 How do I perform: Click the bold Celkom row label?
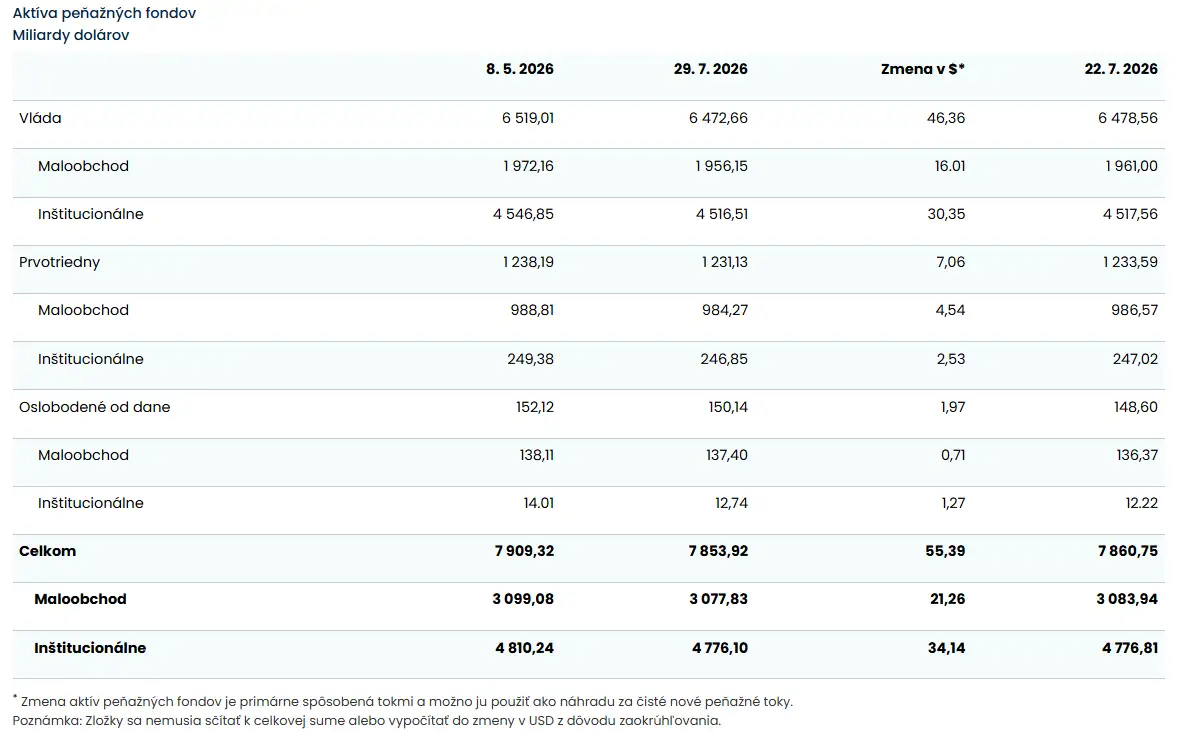pos(47,551)
